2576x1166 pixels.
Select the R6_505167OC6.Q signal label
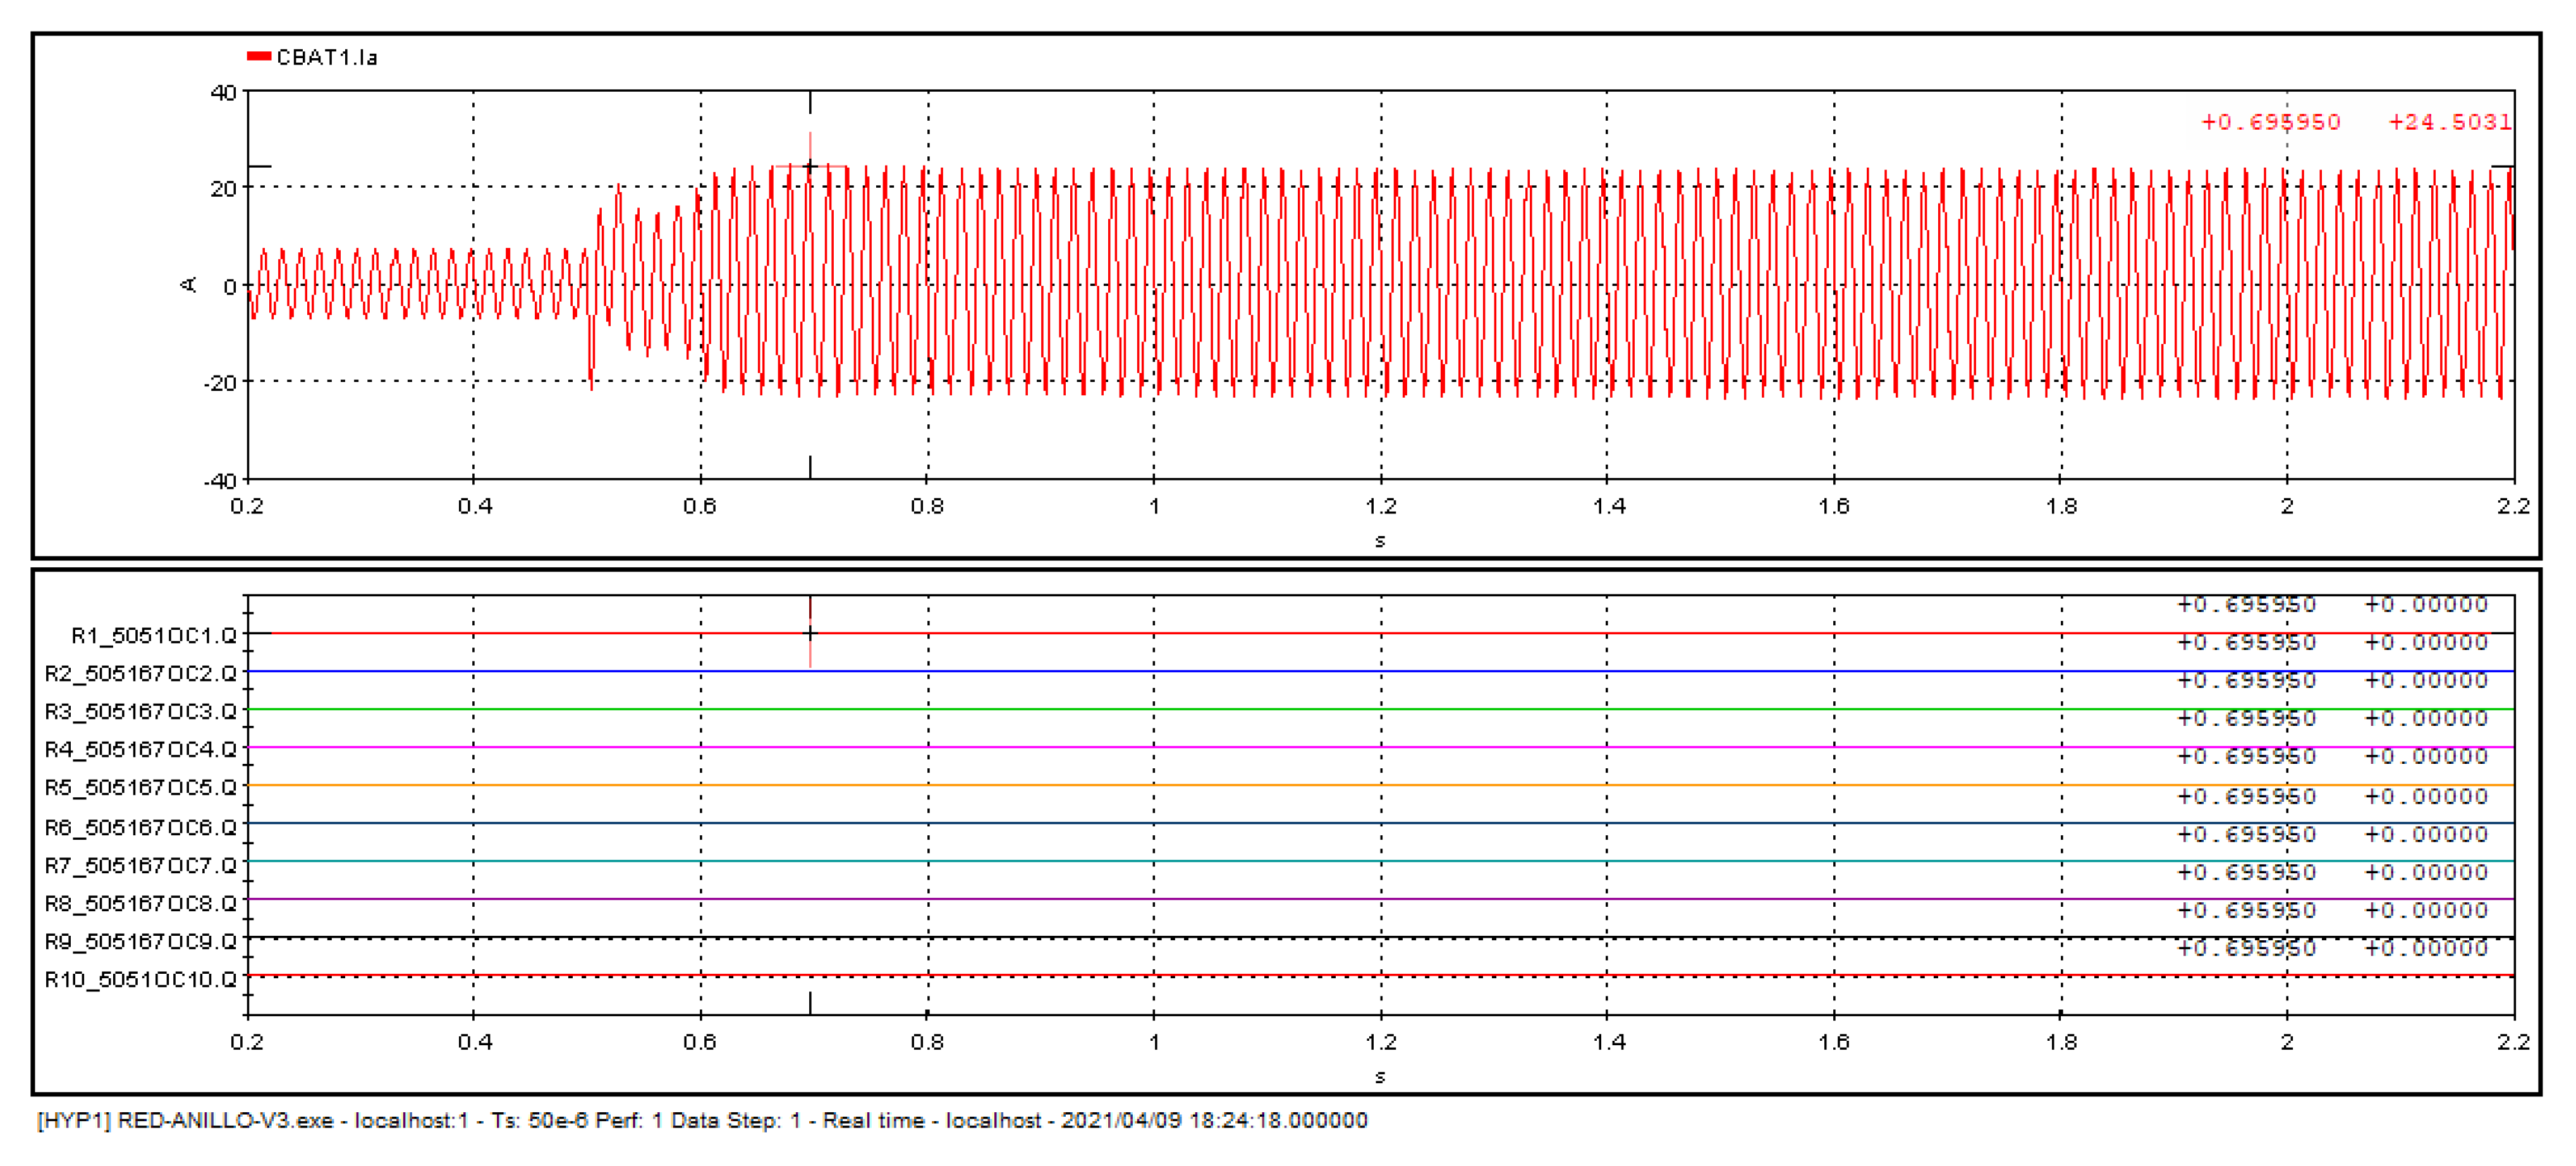[x=140, y=828]
